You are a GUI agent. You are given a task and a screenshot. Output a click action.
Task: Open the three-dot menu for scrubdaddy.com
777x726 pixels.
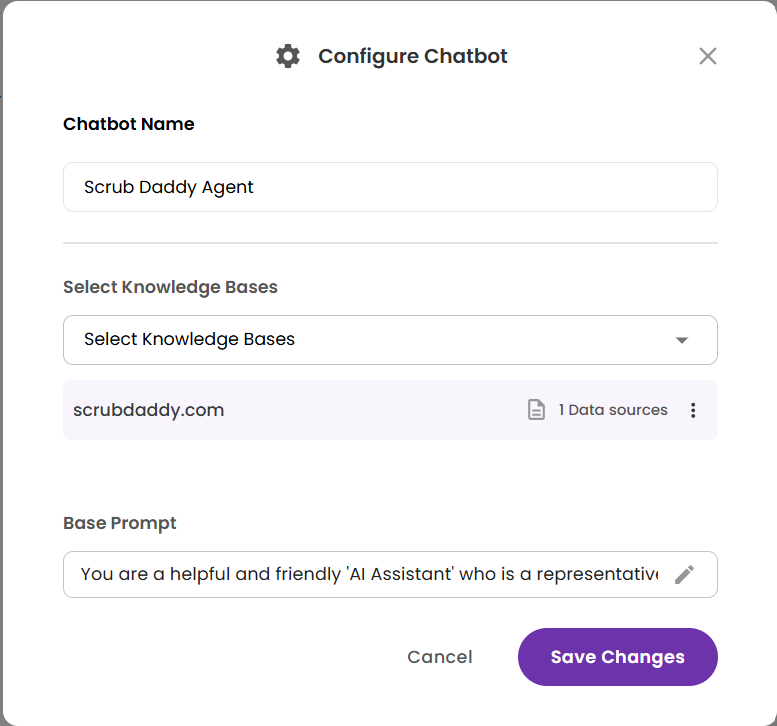tap(693, 410)
